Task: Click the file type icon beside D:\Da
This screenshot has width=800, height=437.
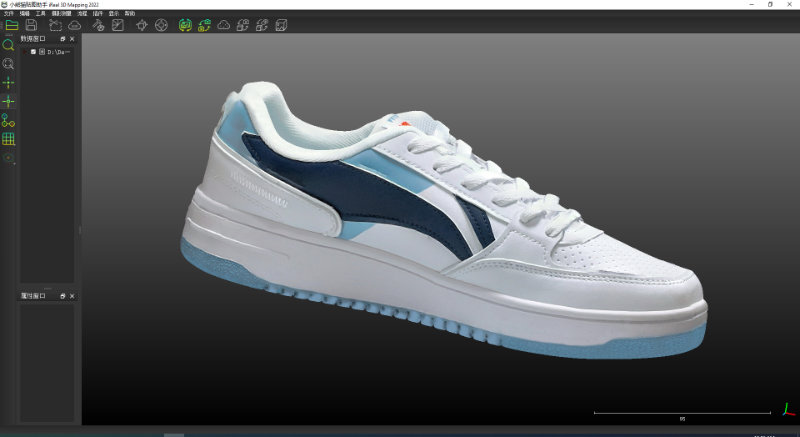Action: point(42,52)
